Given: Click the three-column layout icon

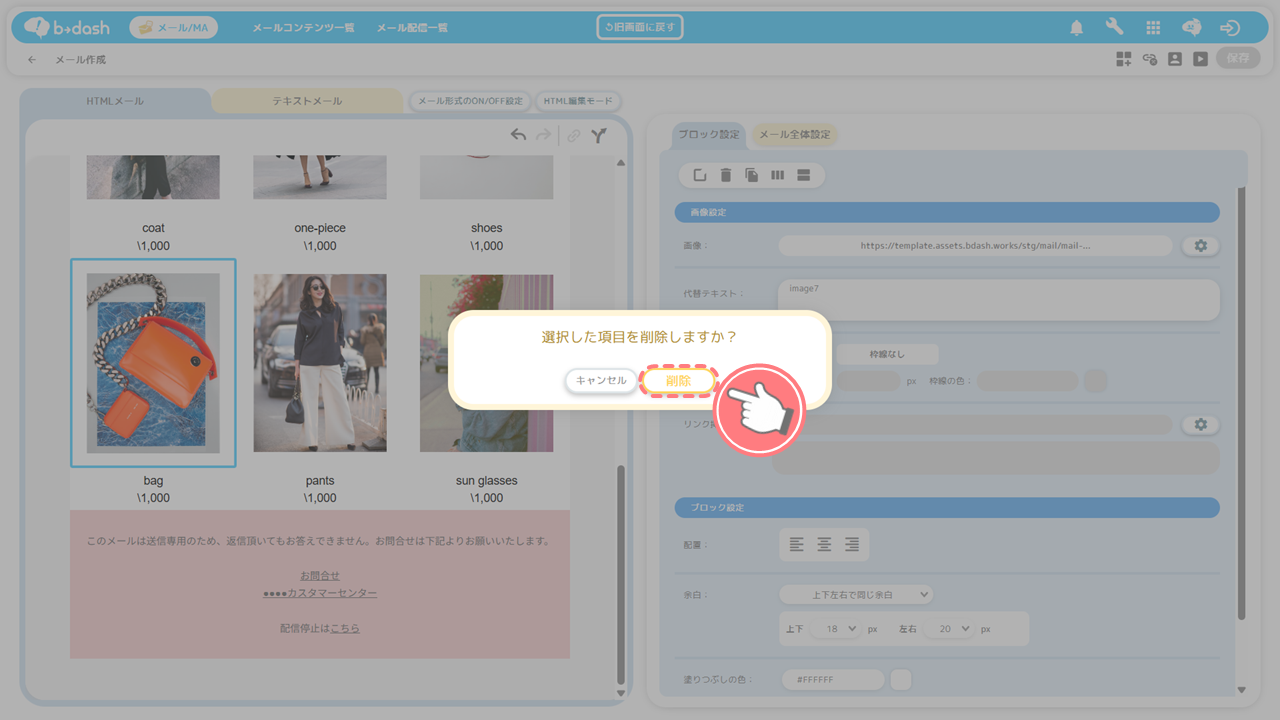Looking at the screenshot, I should [x=778, y=176].
